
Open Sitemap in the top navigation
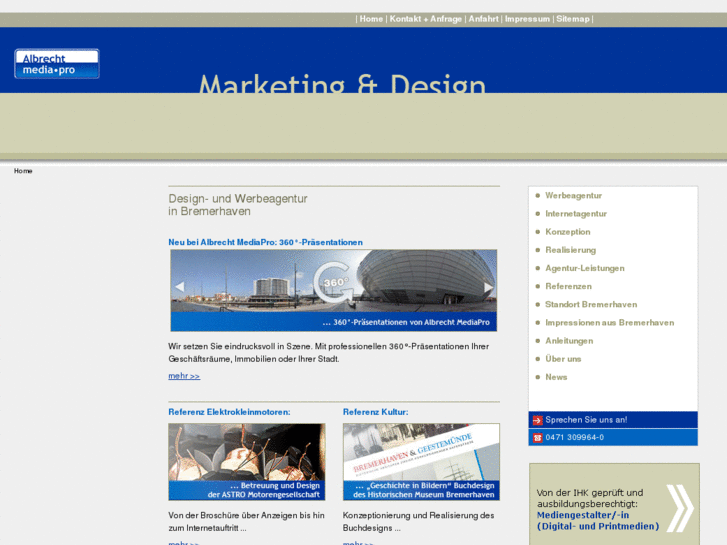click(573, 19)
